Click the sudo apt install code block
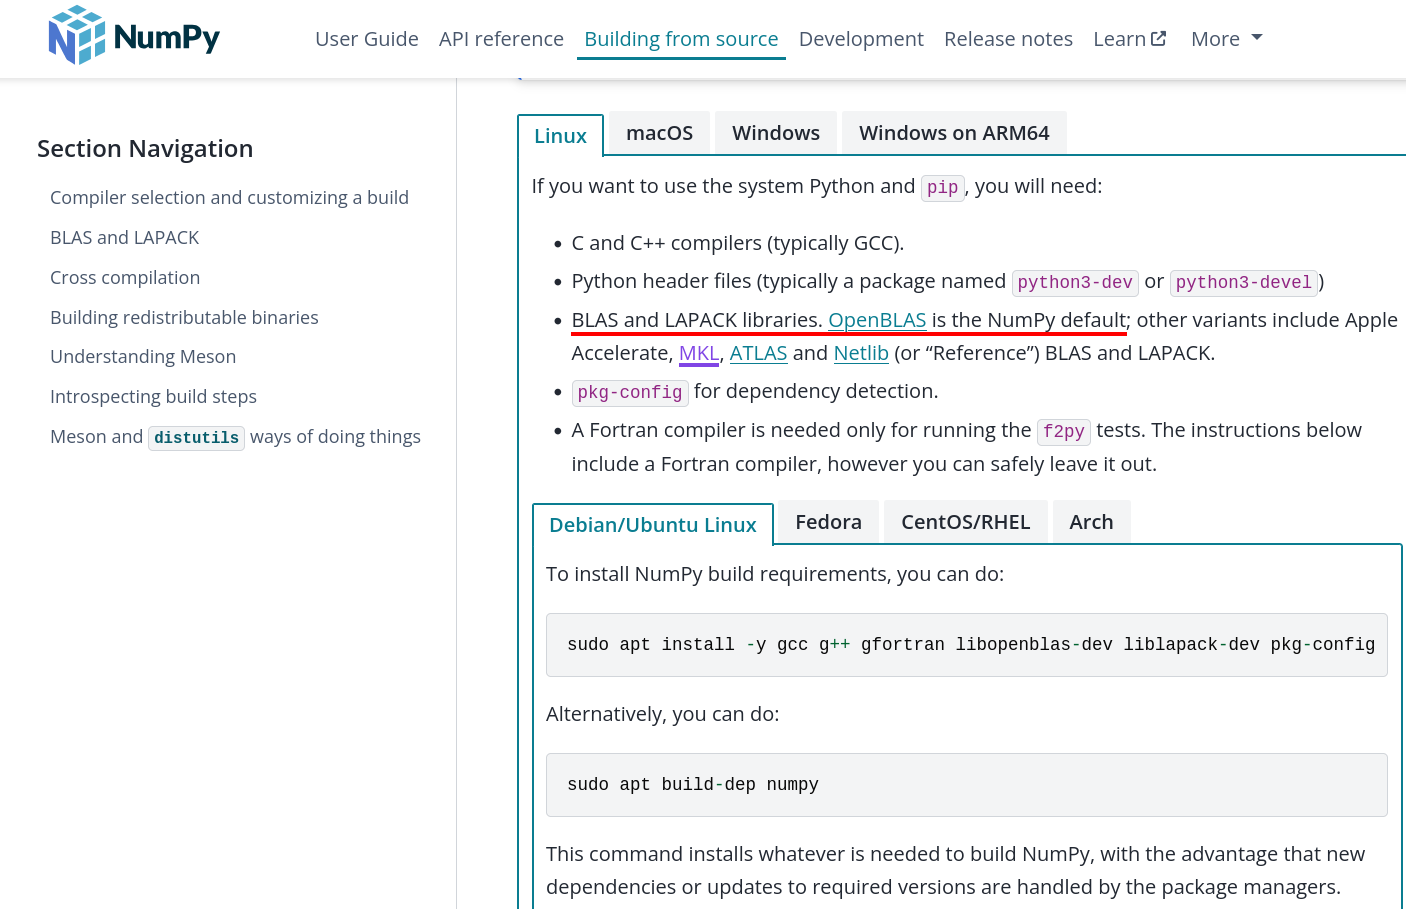 pyautogui.click(x=966, y=645)
